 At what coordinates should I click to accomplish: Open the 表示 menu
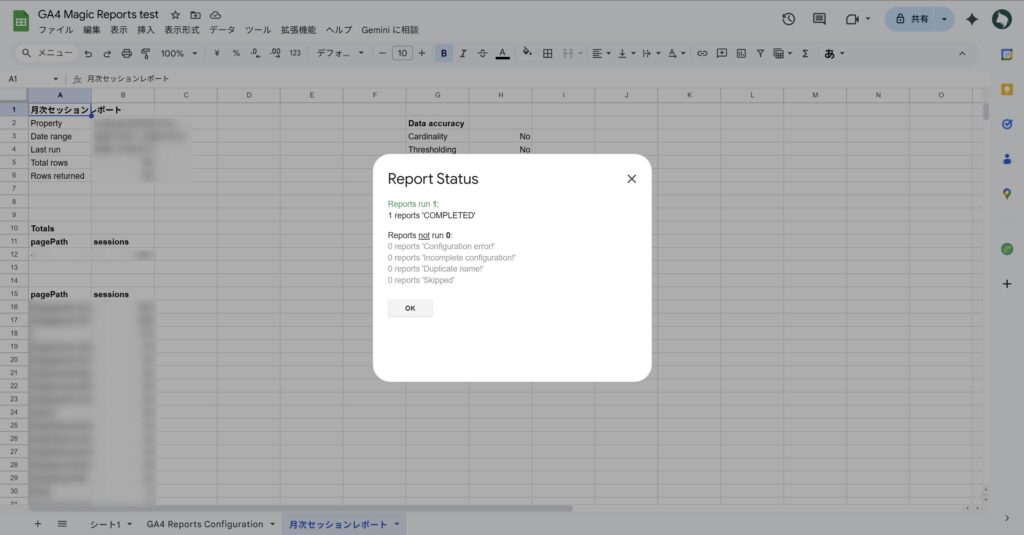click(x=118, y=30)
